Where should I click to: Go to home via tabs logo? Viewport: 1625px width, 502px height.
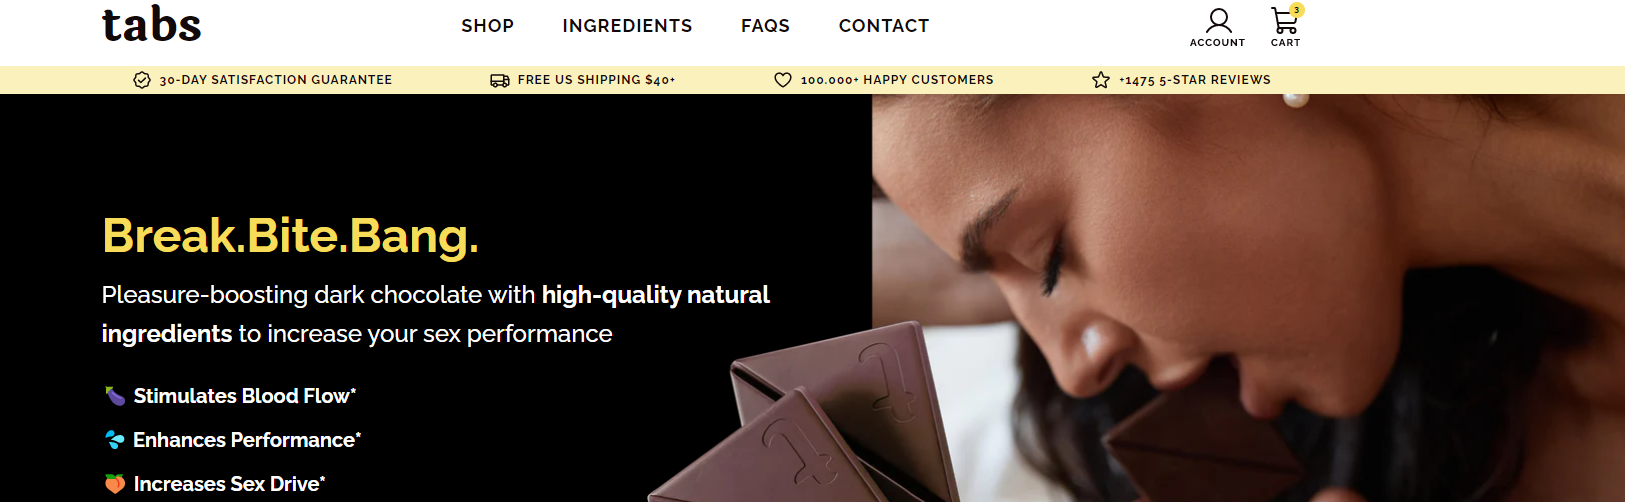click(152, 24)
